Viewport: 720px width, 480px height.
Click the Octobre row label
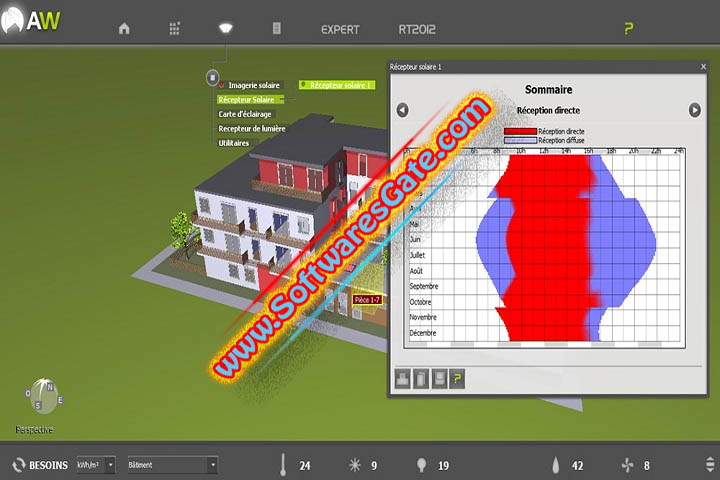(421, 302)
